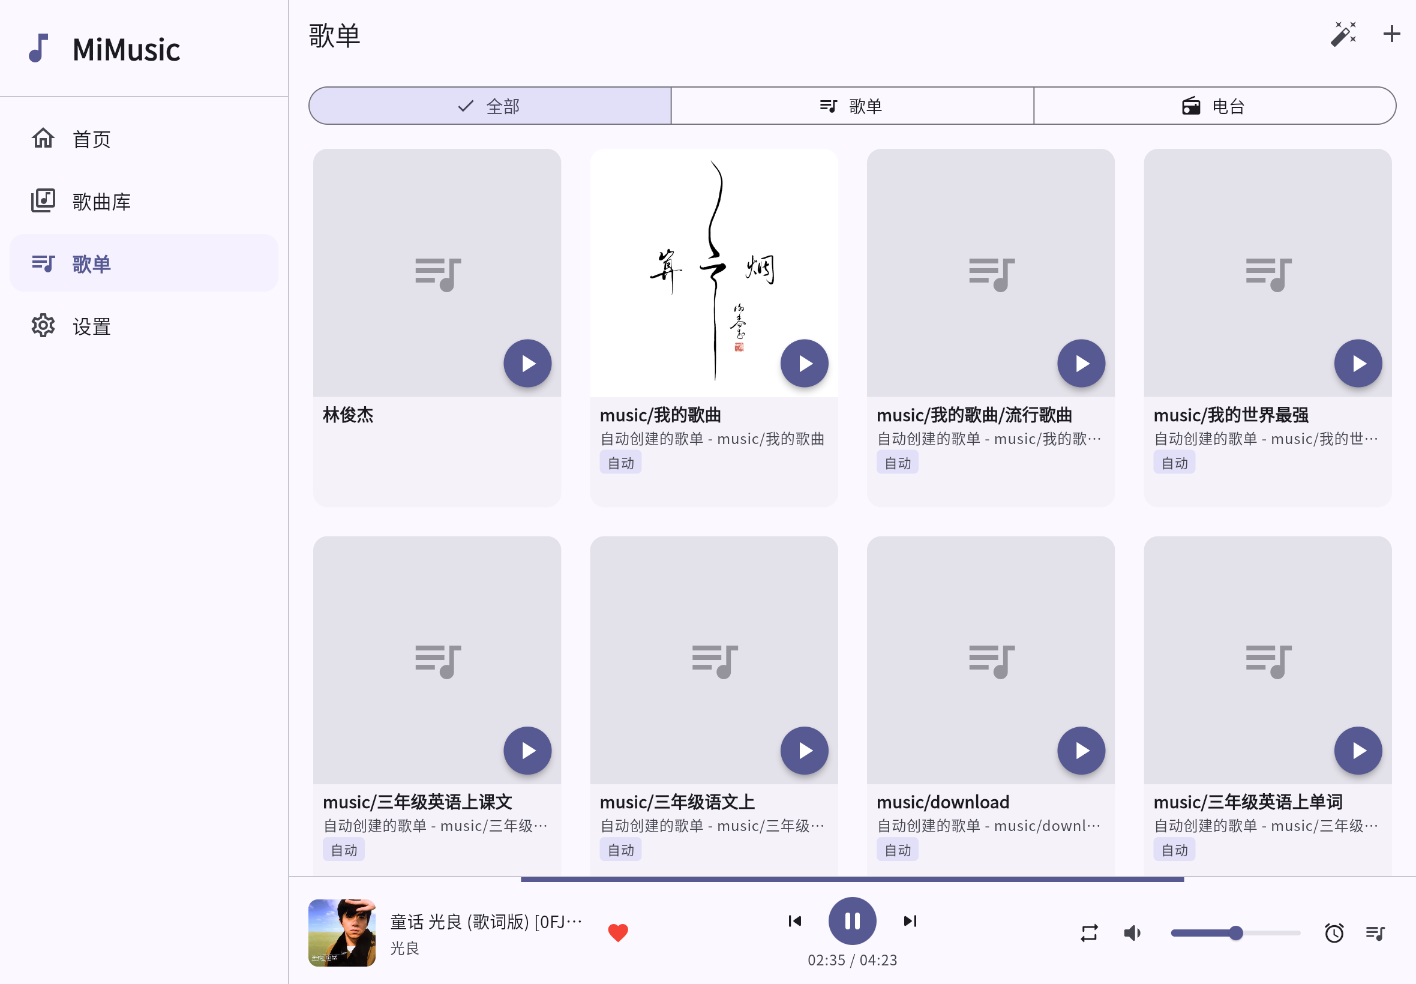Mute audio with the speaker icon
The image size is (1416, 984).
[1132, 933]
